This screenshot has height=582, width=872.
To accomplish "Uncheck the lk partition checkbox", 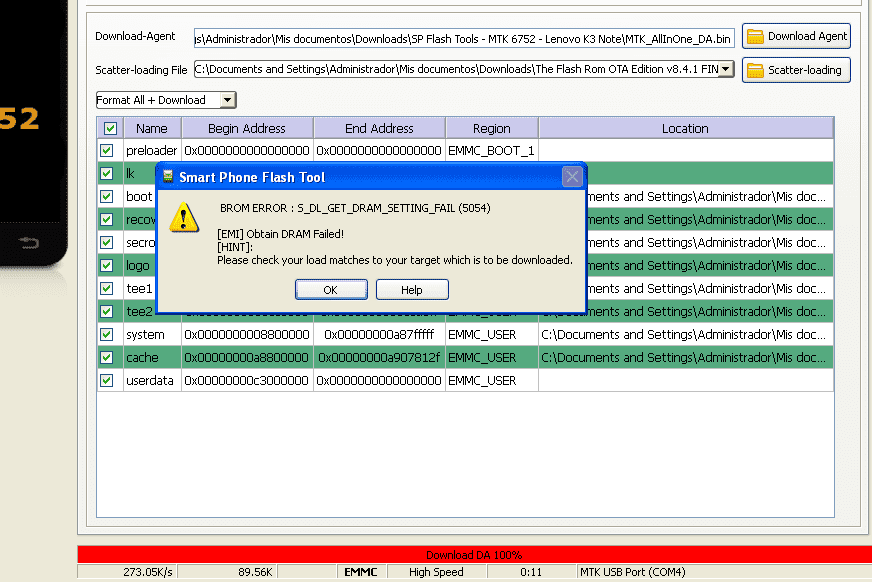I will click(107, 173).
